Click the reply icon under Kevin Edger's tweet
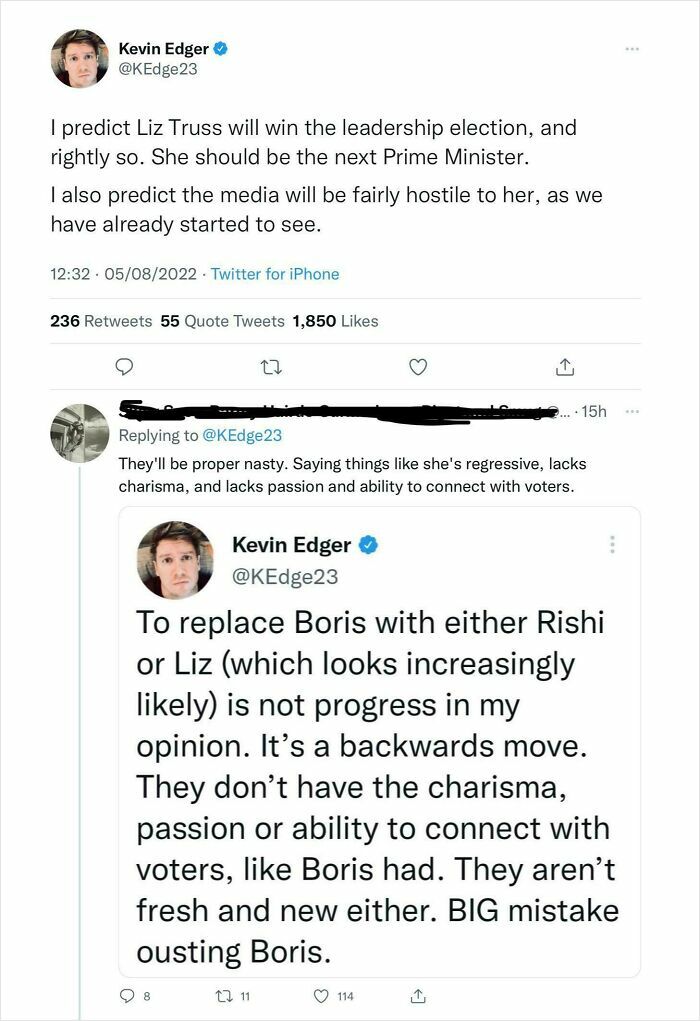This screenshot has width=700, height=1021. [x=122, y=367]
